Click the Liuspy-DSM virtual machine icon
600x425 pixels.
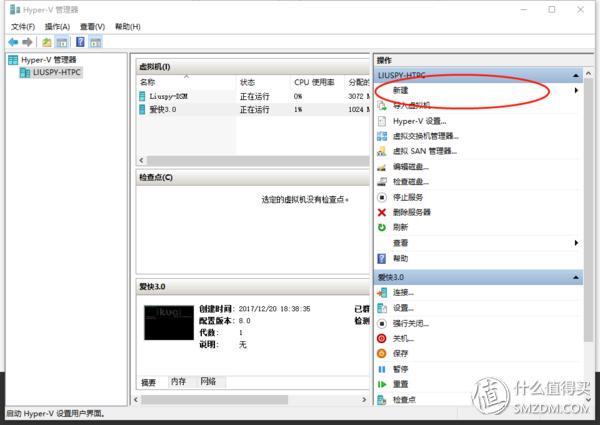point(142,96)
